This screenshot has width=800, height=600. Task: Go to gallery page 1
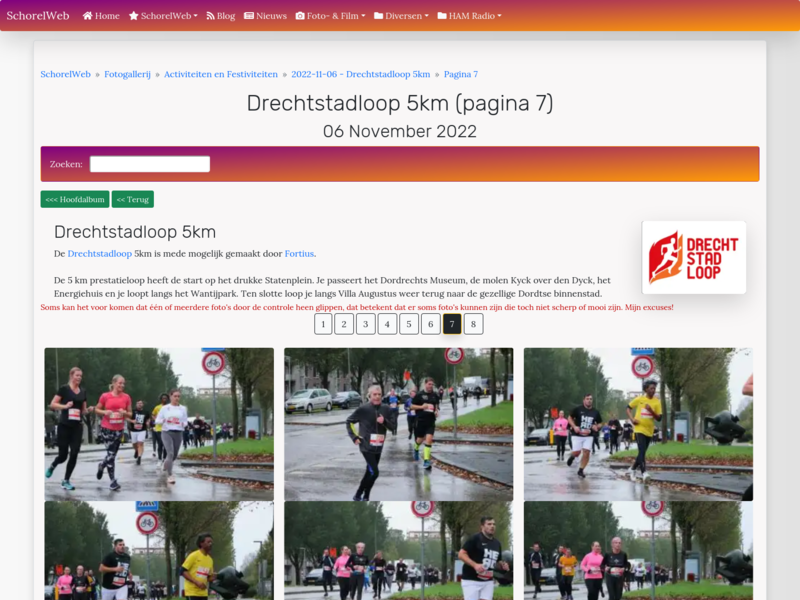coord(323,324)
